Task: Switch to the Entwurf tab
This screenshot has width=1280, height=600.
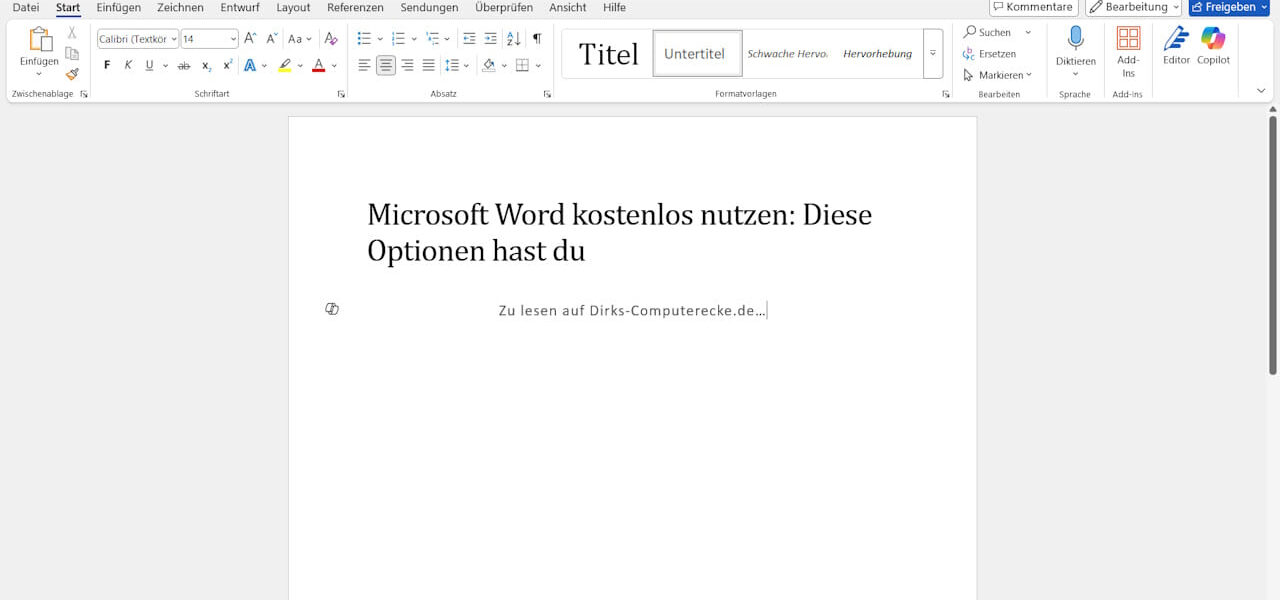Action: click(240, 7)
